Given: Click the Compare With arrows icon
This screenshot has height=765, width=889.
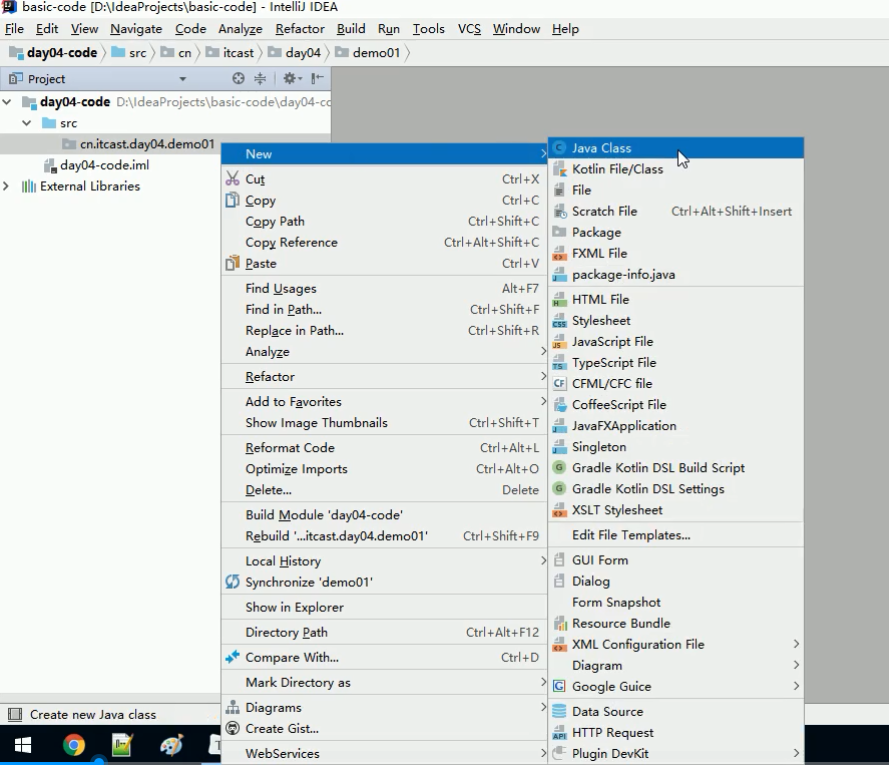Looking at the screenshot, I should [x=232, y=657].
